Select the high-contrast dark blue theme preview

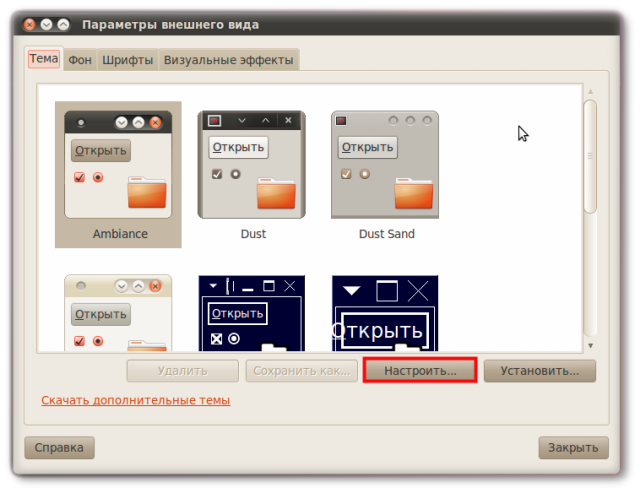click(252, 314)
